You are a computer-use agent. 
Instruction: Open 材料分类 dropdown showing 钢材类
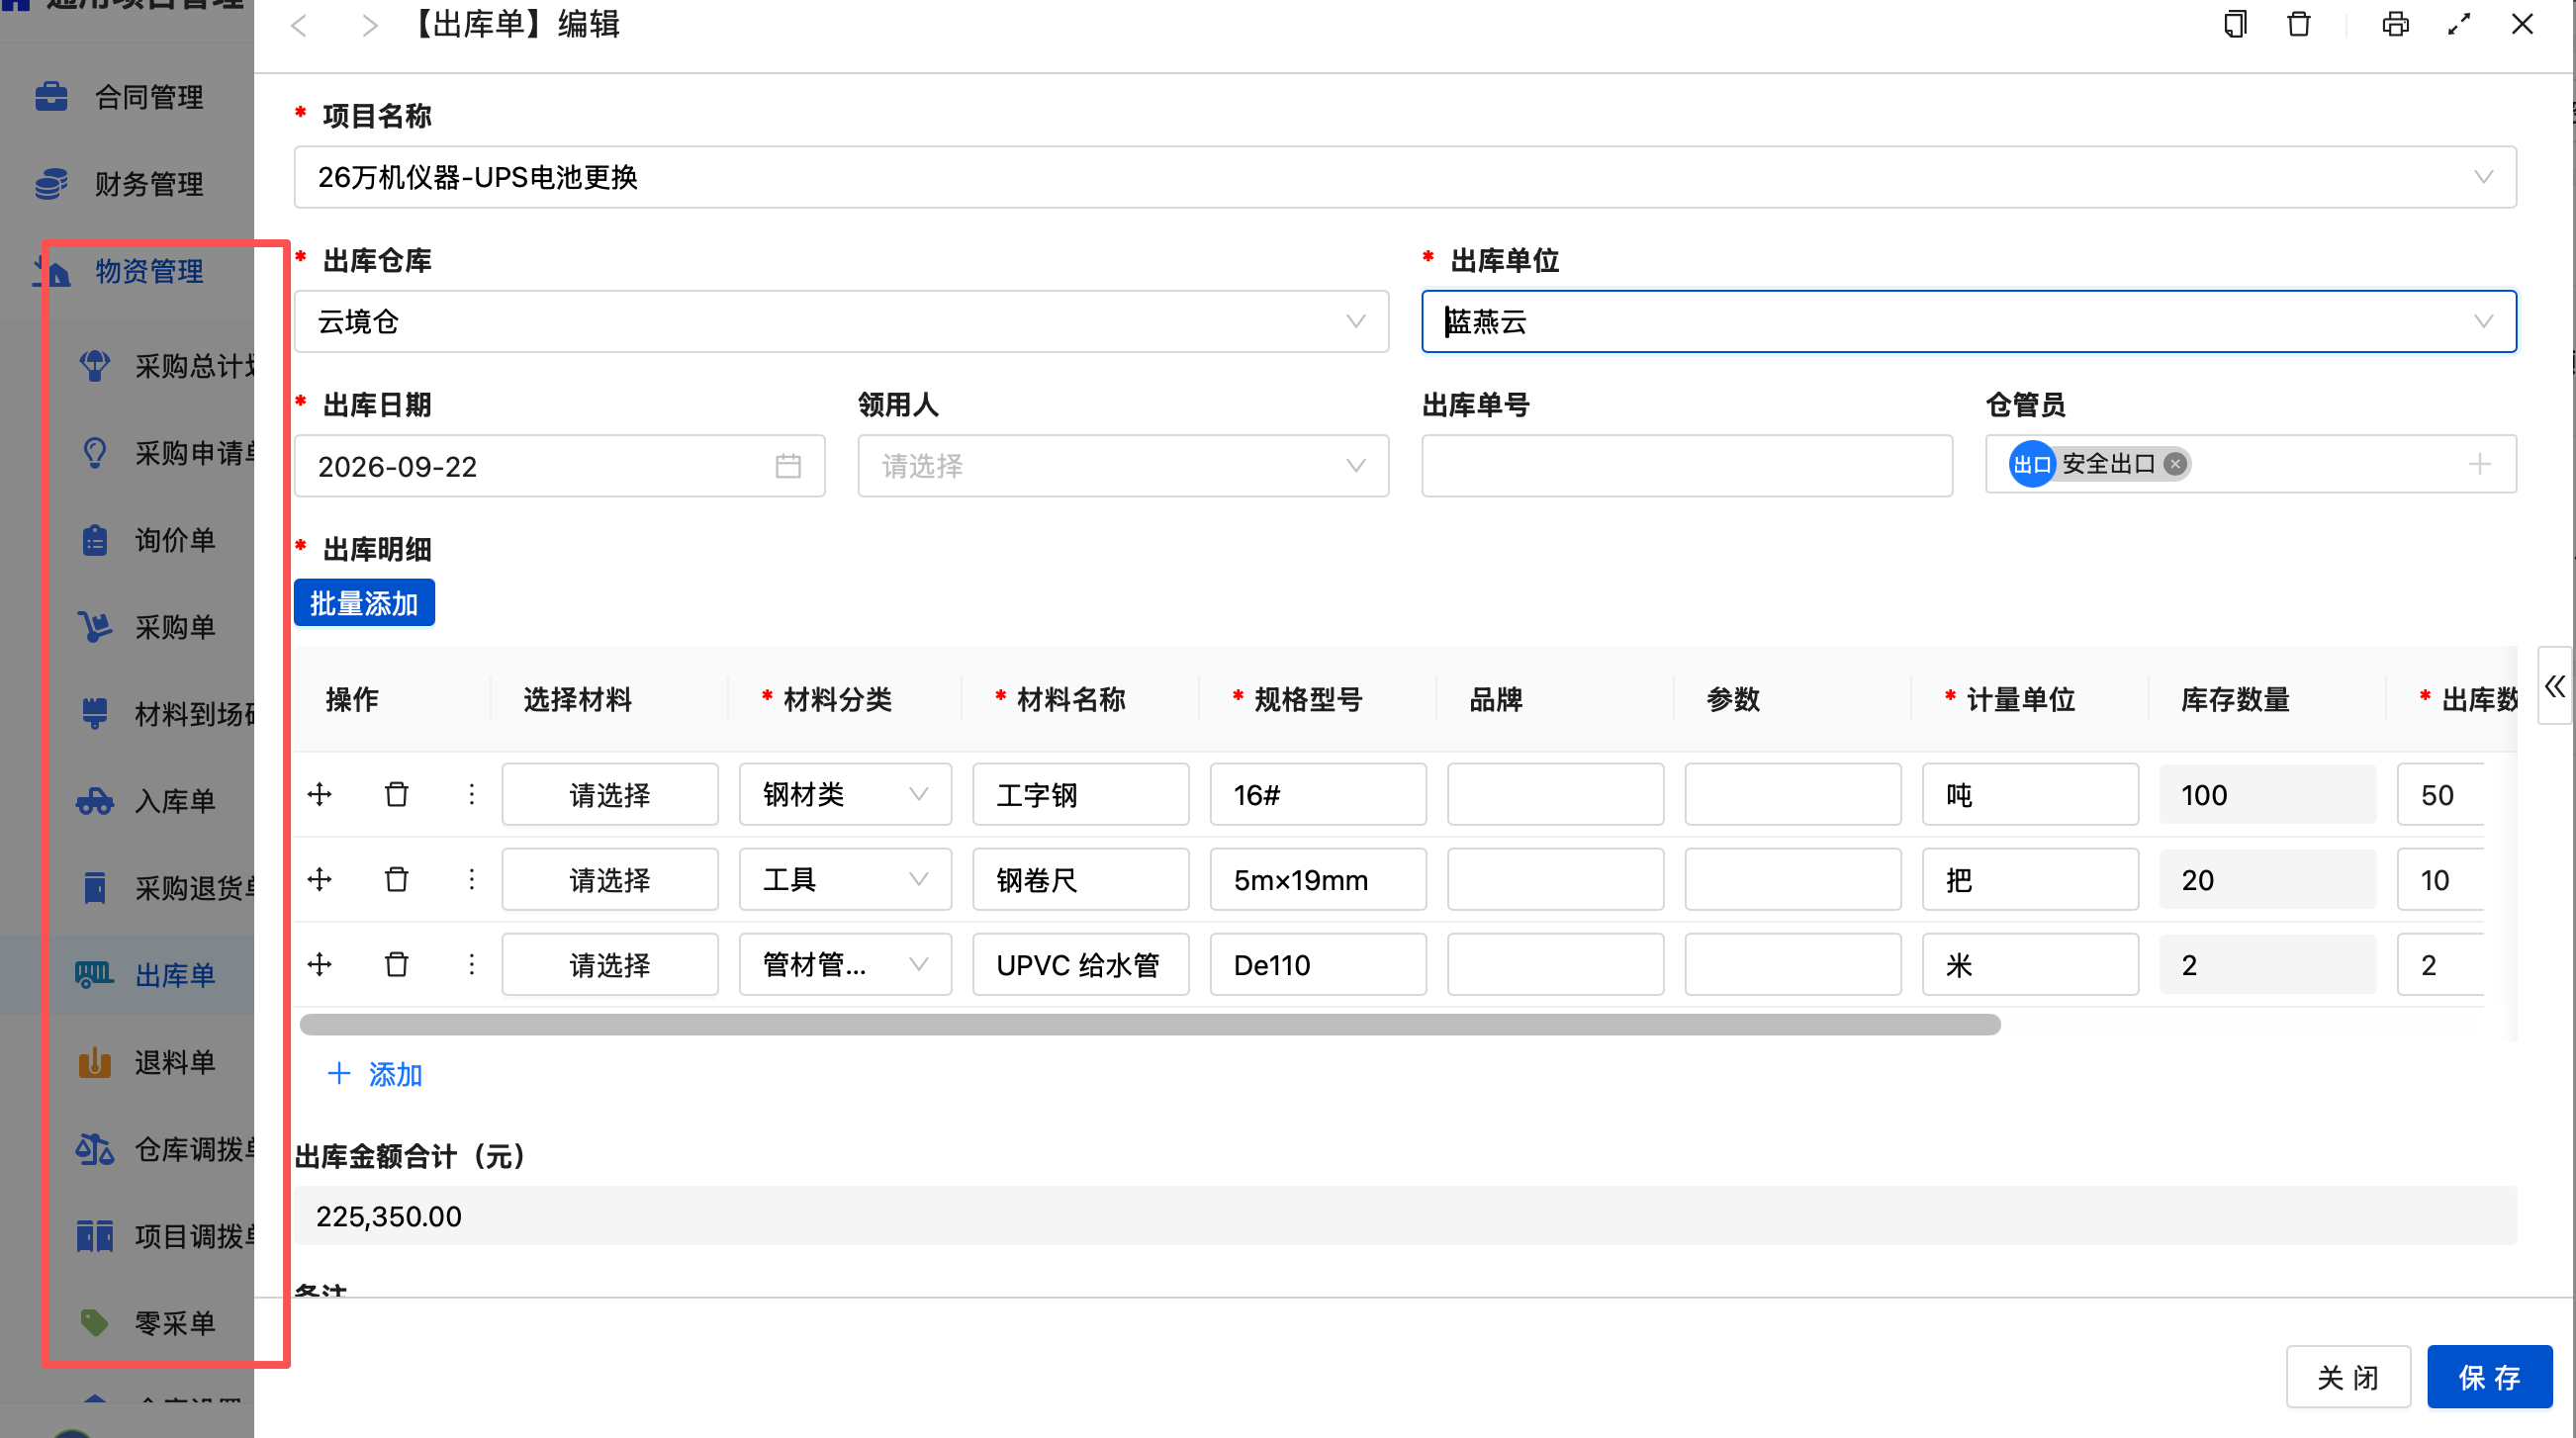click(845, 795)
